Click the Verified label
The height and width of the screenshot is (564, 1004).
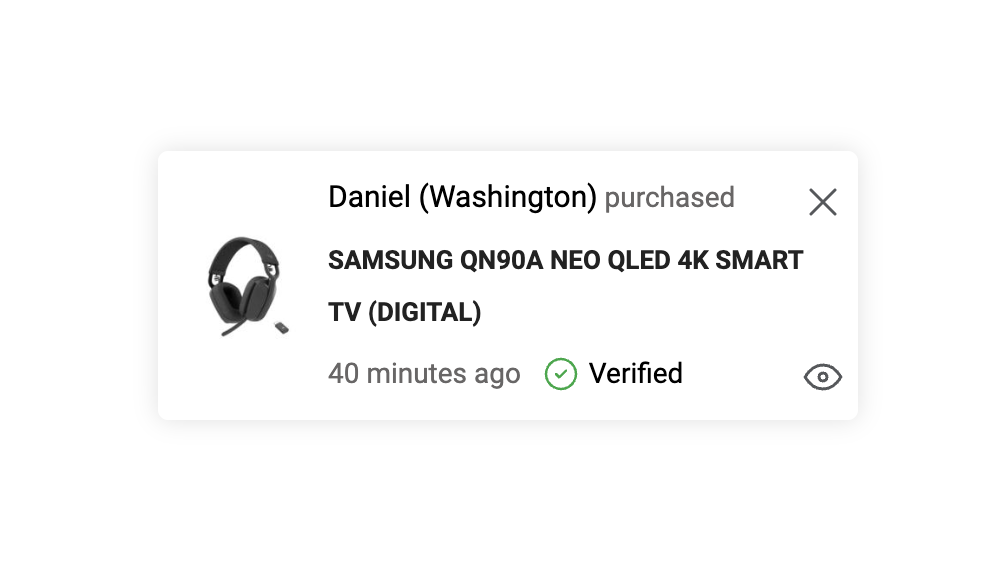635,374
